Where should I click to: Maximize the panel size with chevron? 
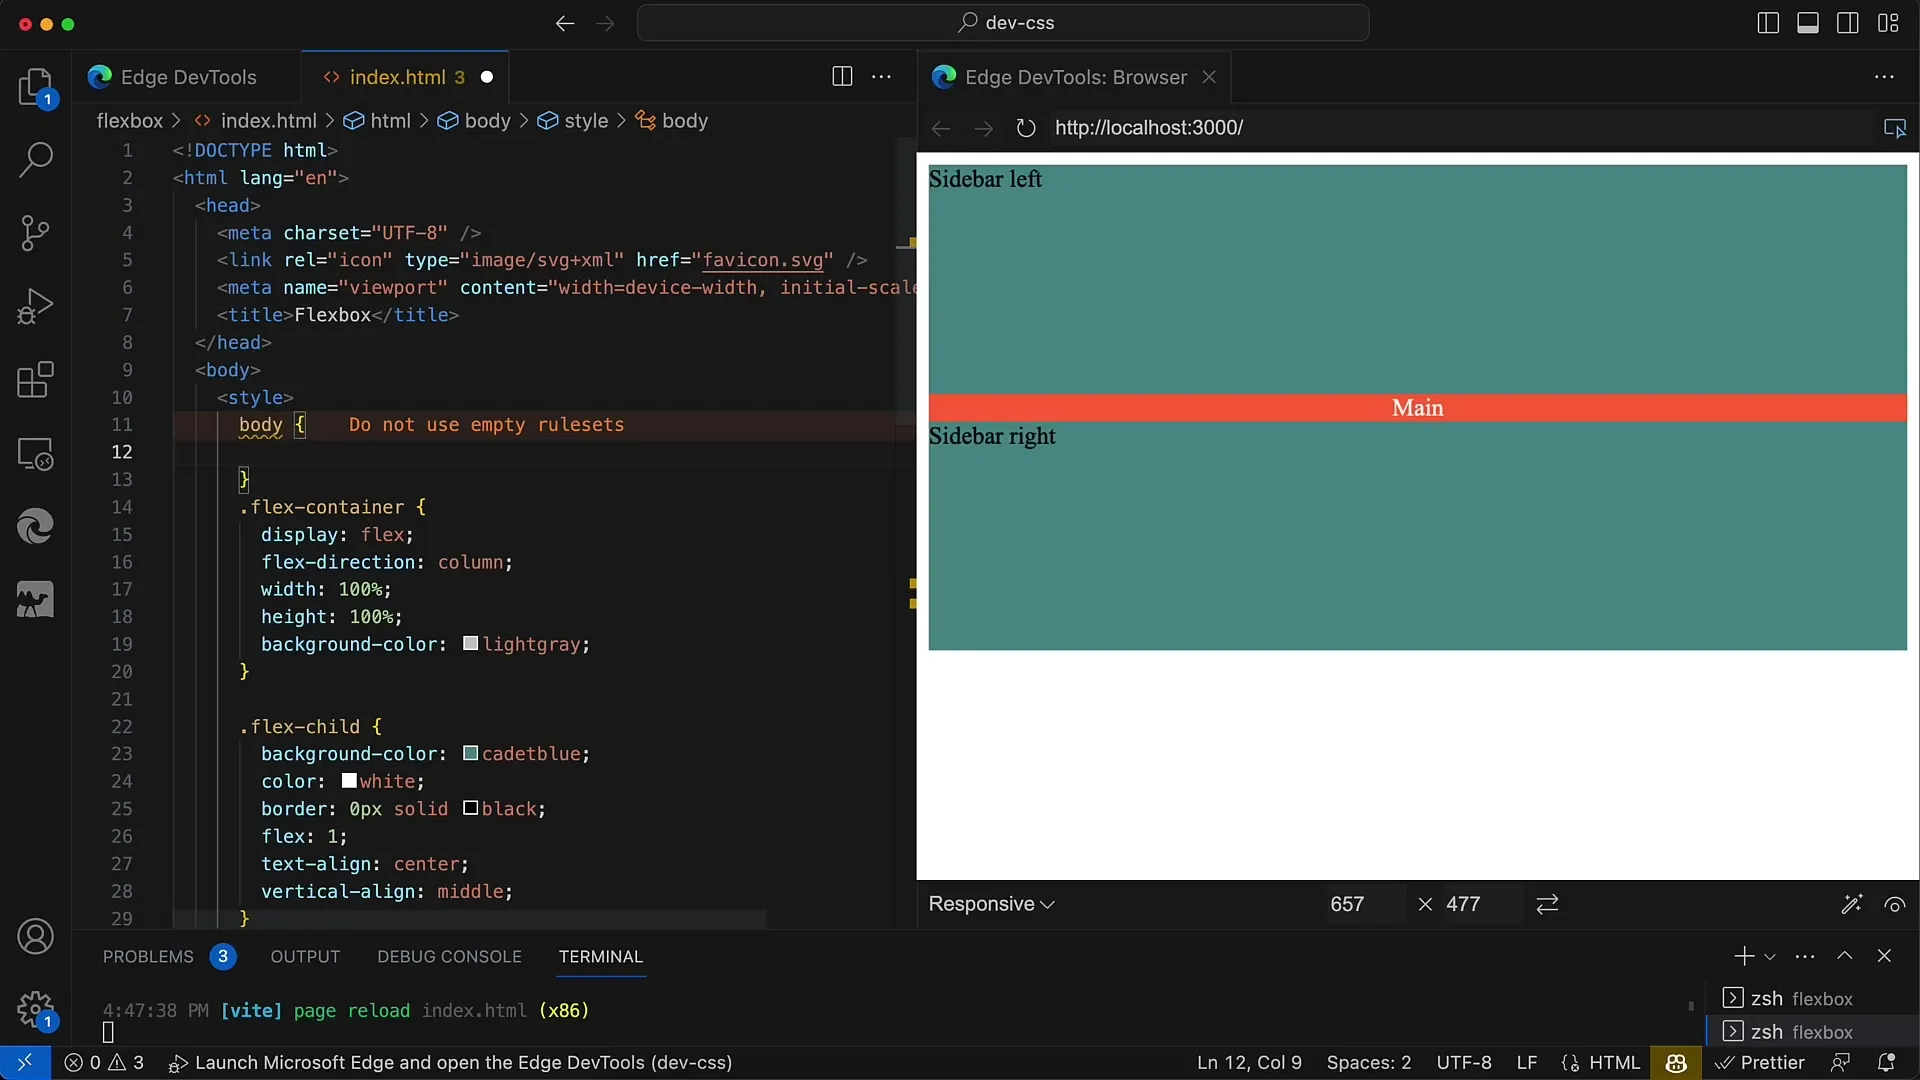pos(1845,957)
